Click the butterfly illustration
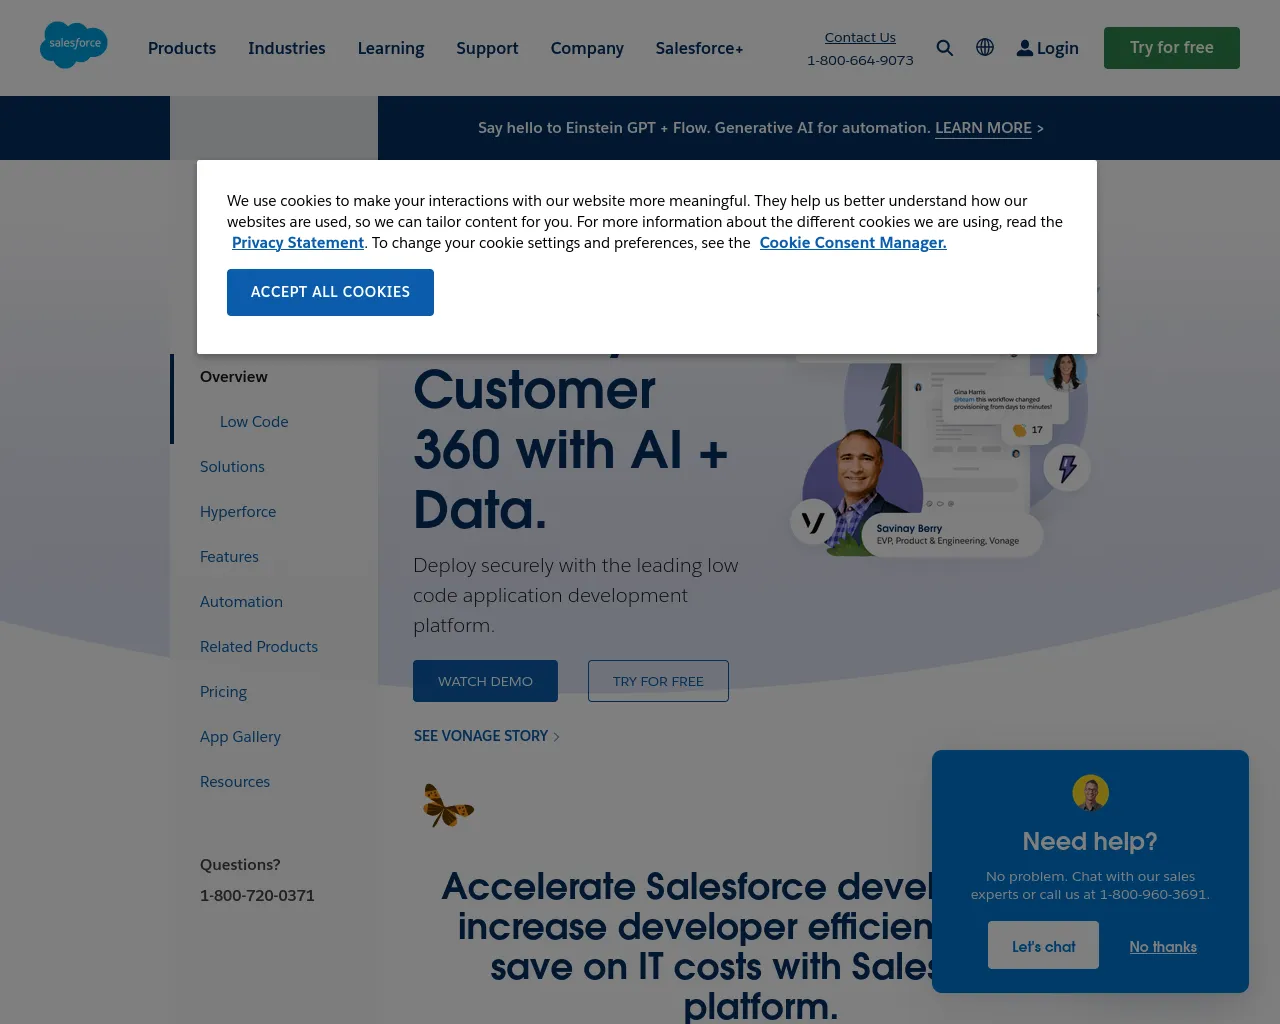The height and width of the screenshot is (1024, 1280). point(448,805)
